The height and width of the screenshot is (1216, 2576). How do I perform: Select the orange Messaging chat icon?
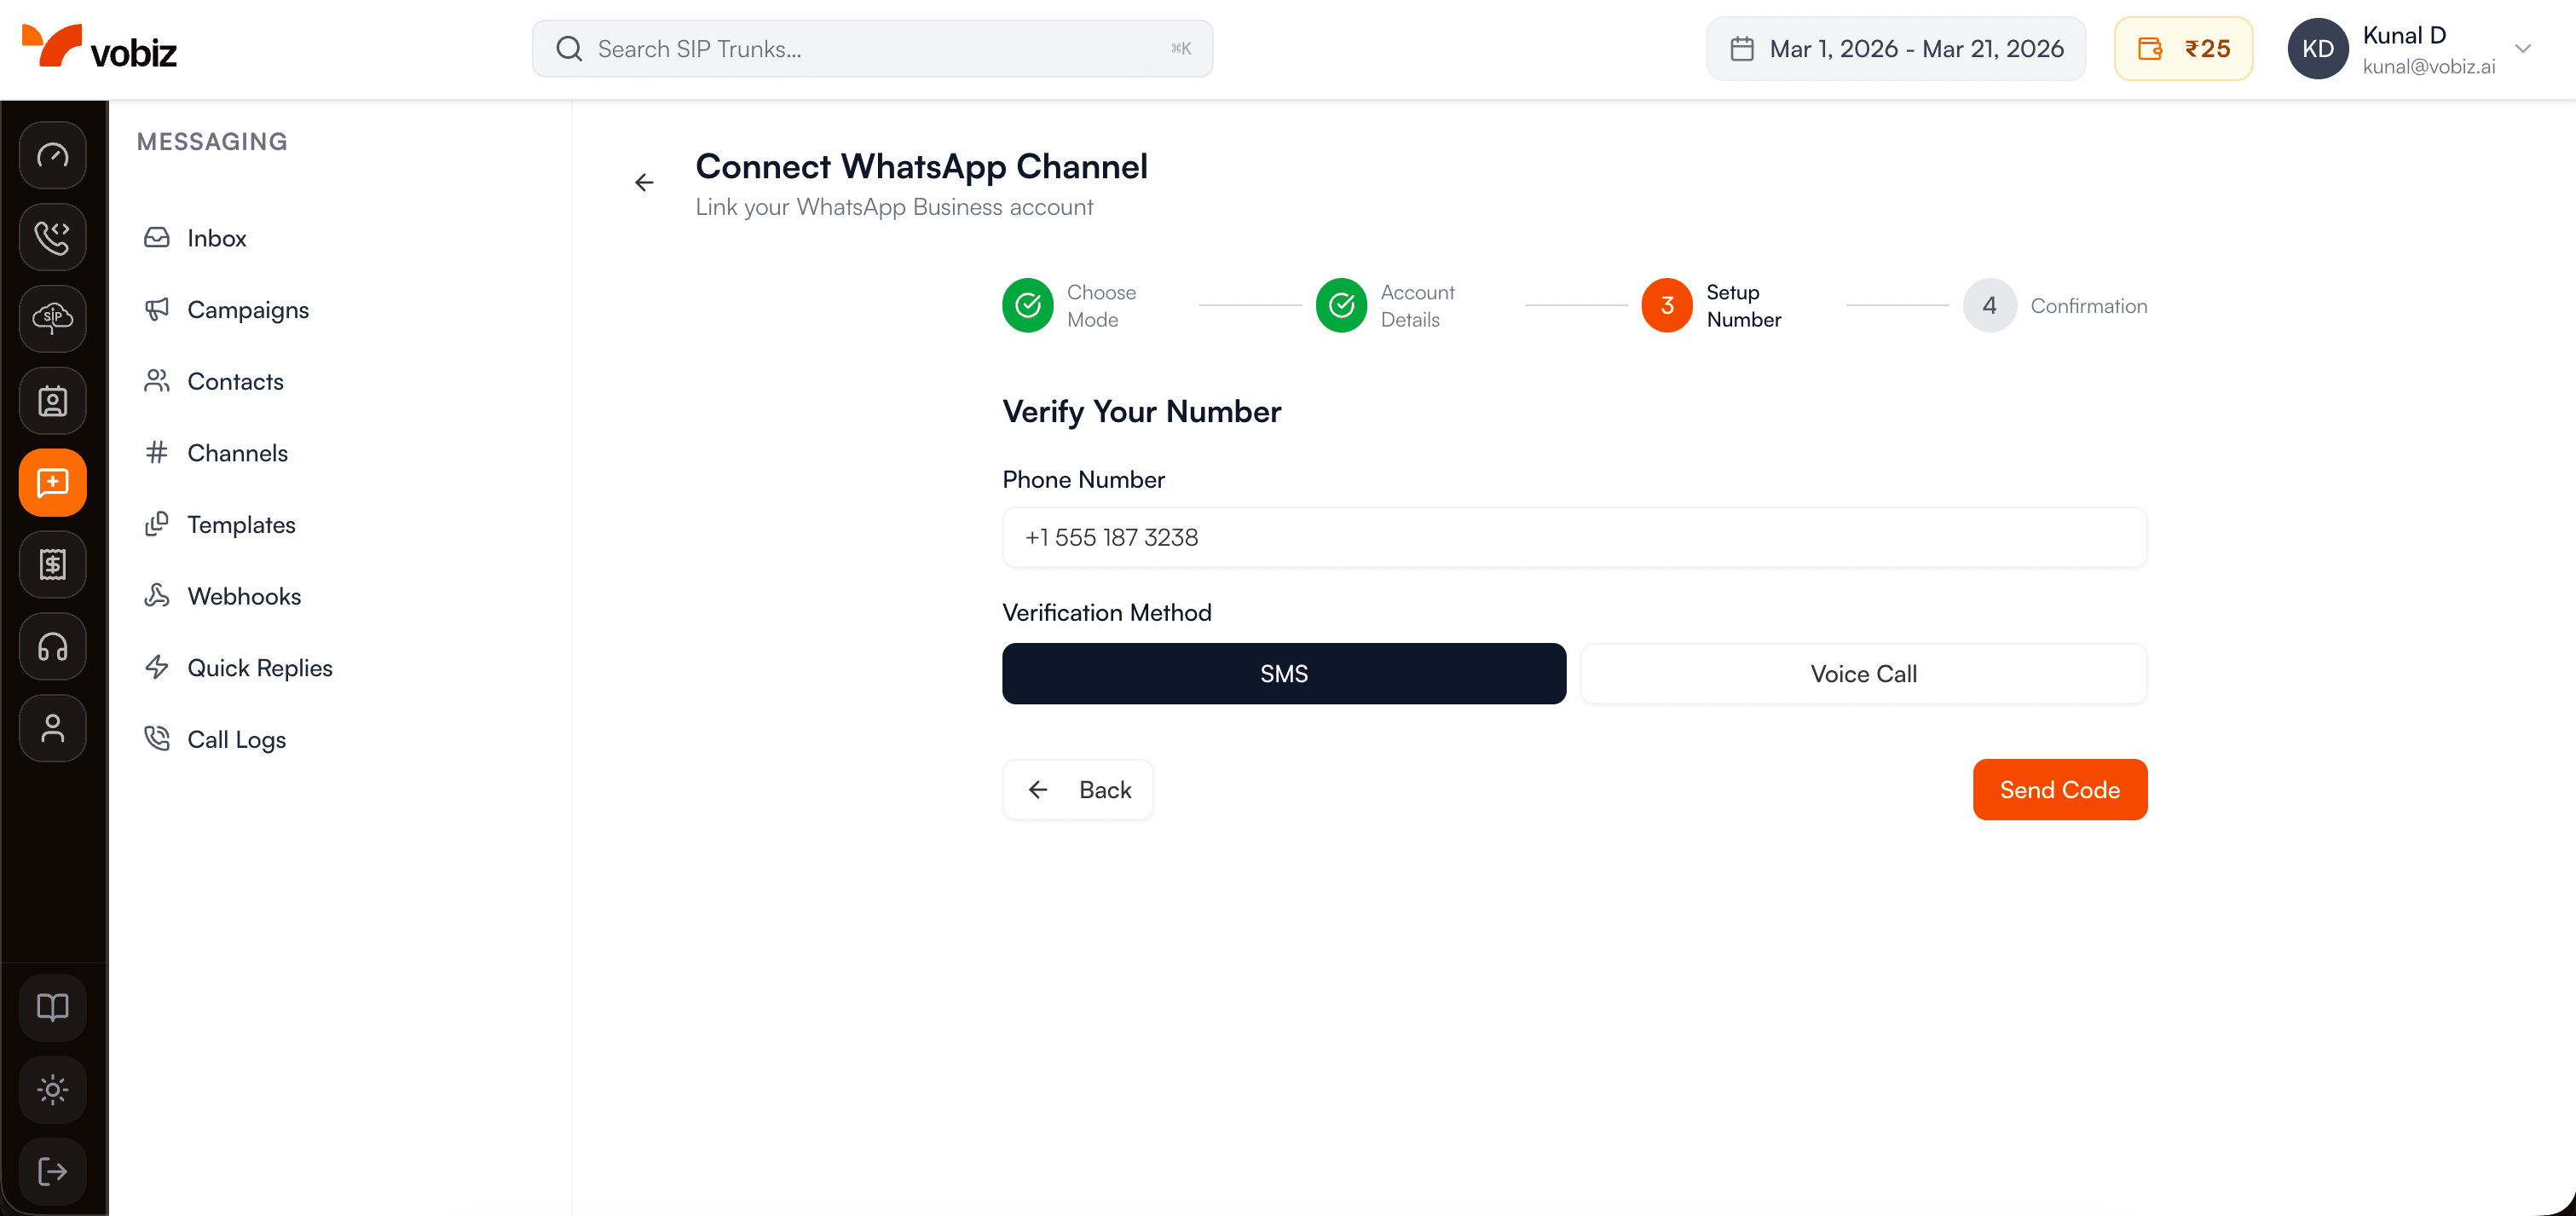point(52,482)
